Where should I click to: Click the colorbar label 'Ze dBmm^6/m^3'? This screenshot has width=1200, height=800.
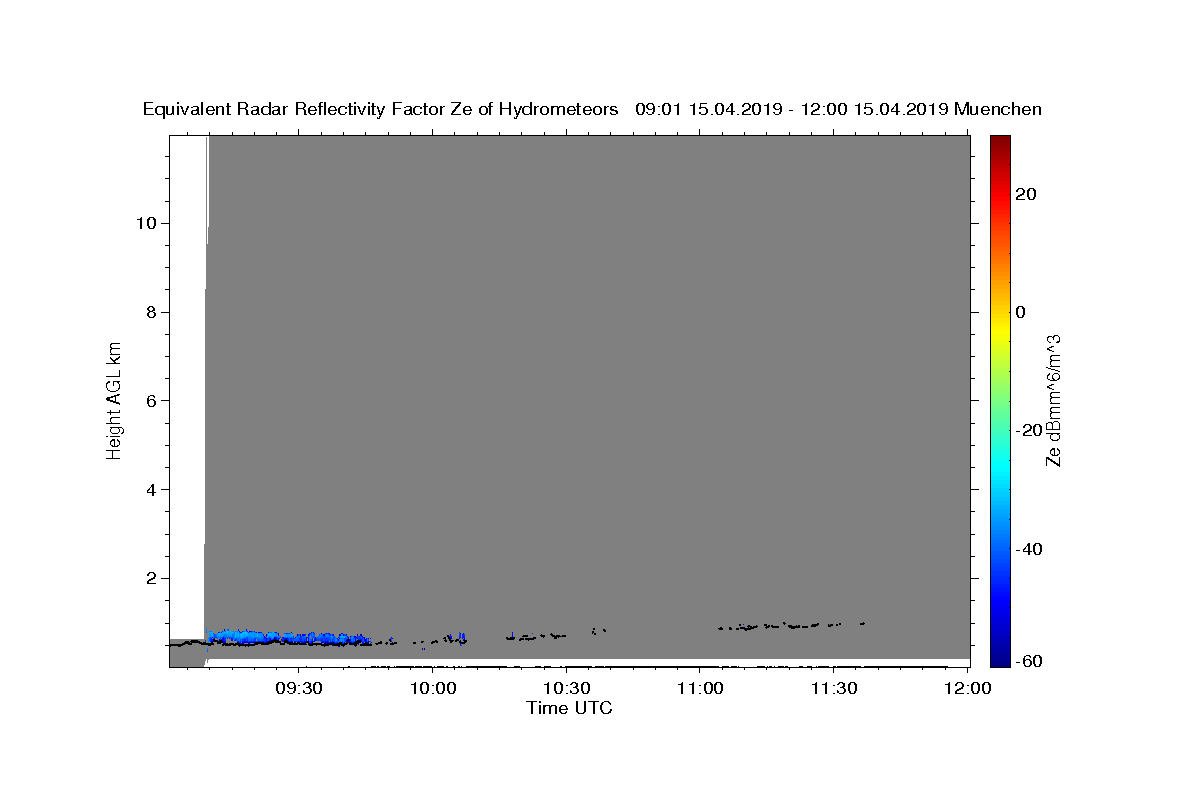1053,400
